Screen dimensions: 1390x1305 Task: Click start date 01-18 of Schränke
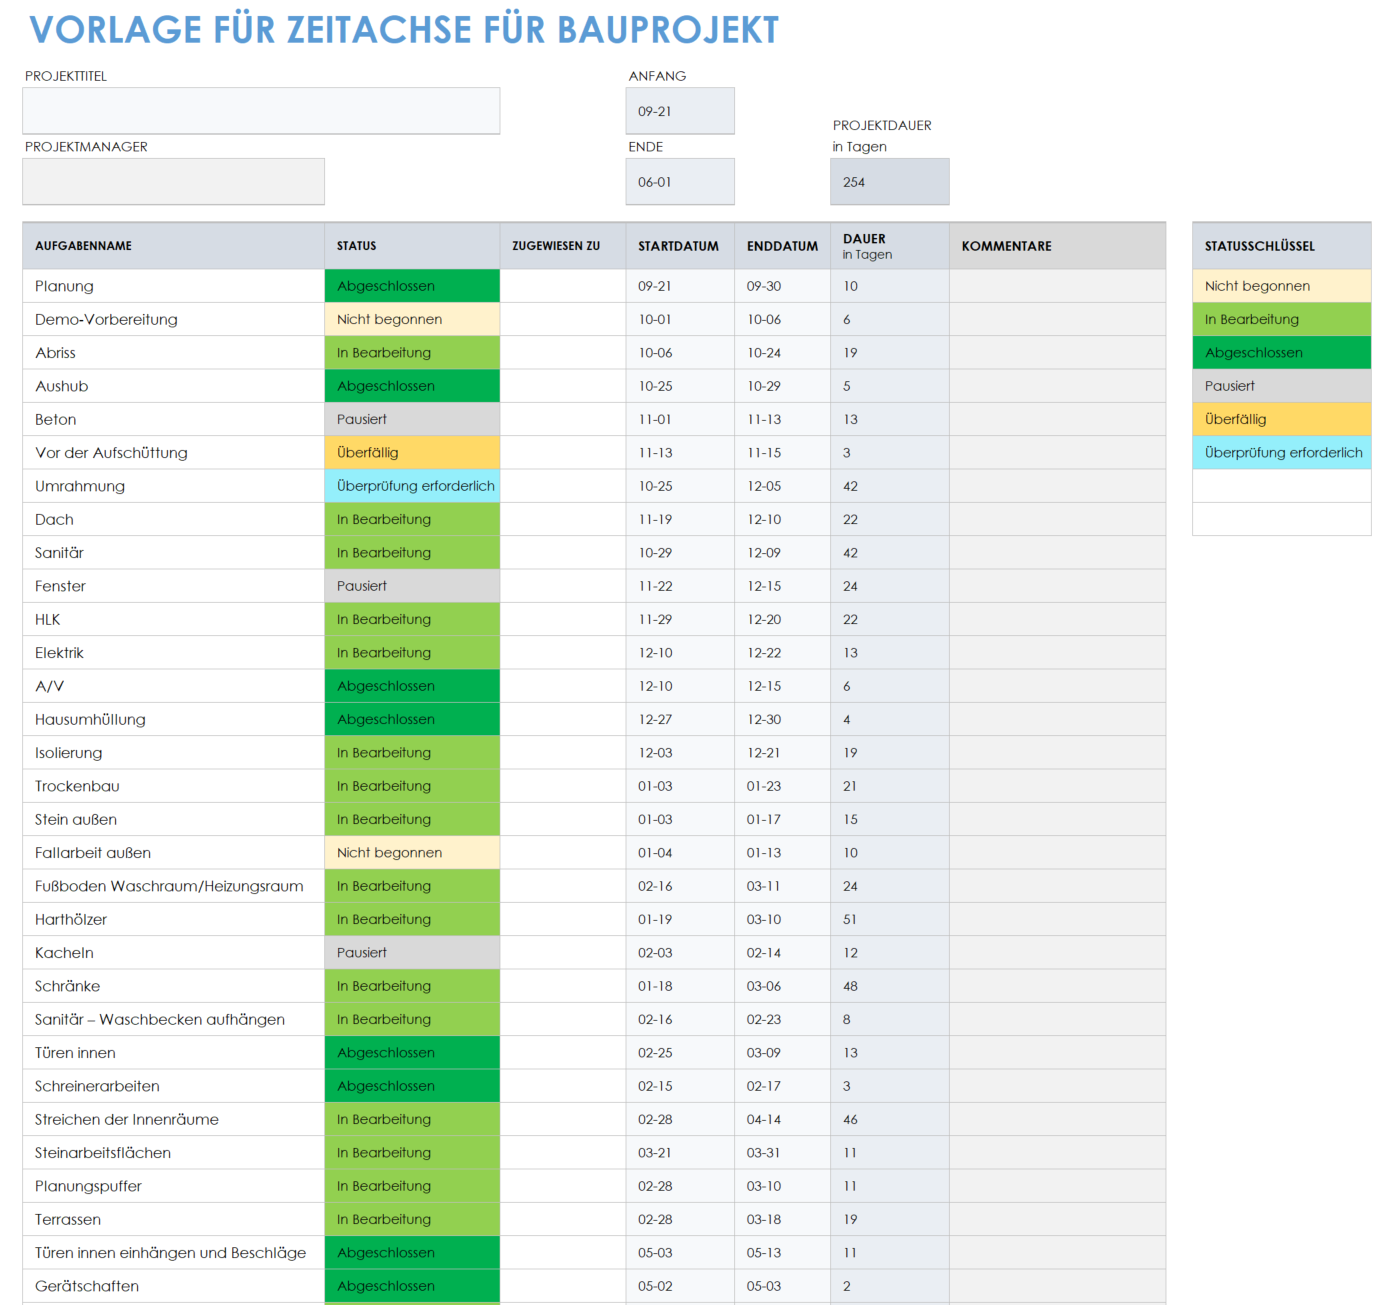tap(680, 986)
